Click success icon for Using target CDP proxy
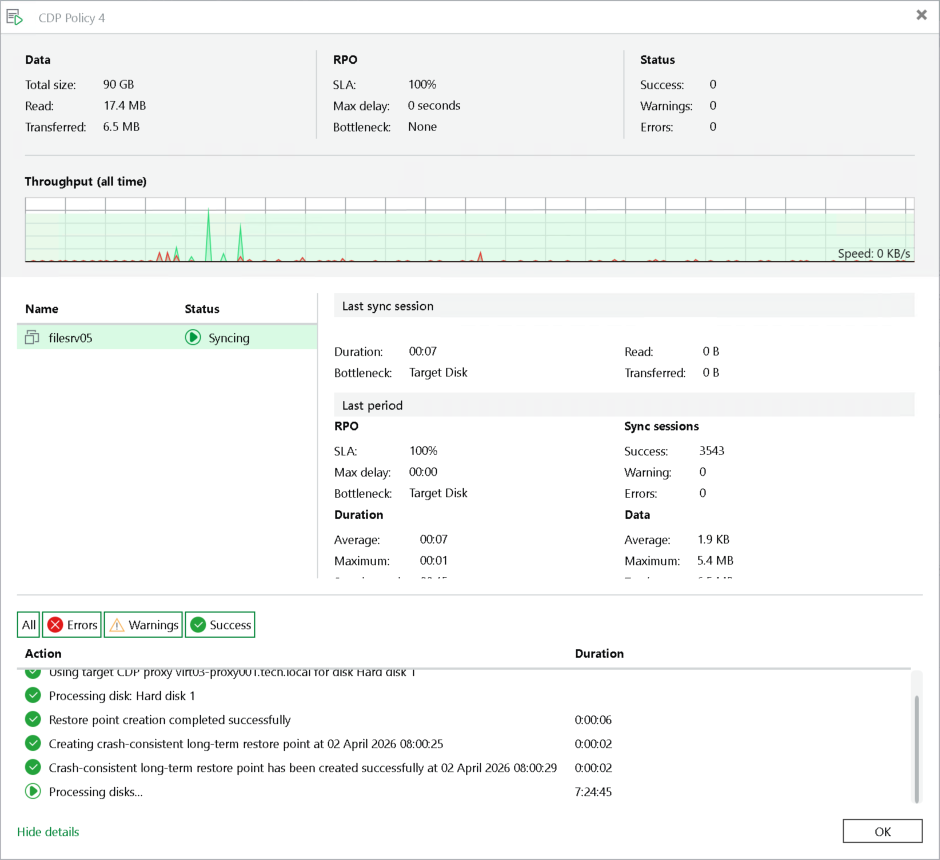This screenshot has width=940, height=860. (x=33, y=673)
